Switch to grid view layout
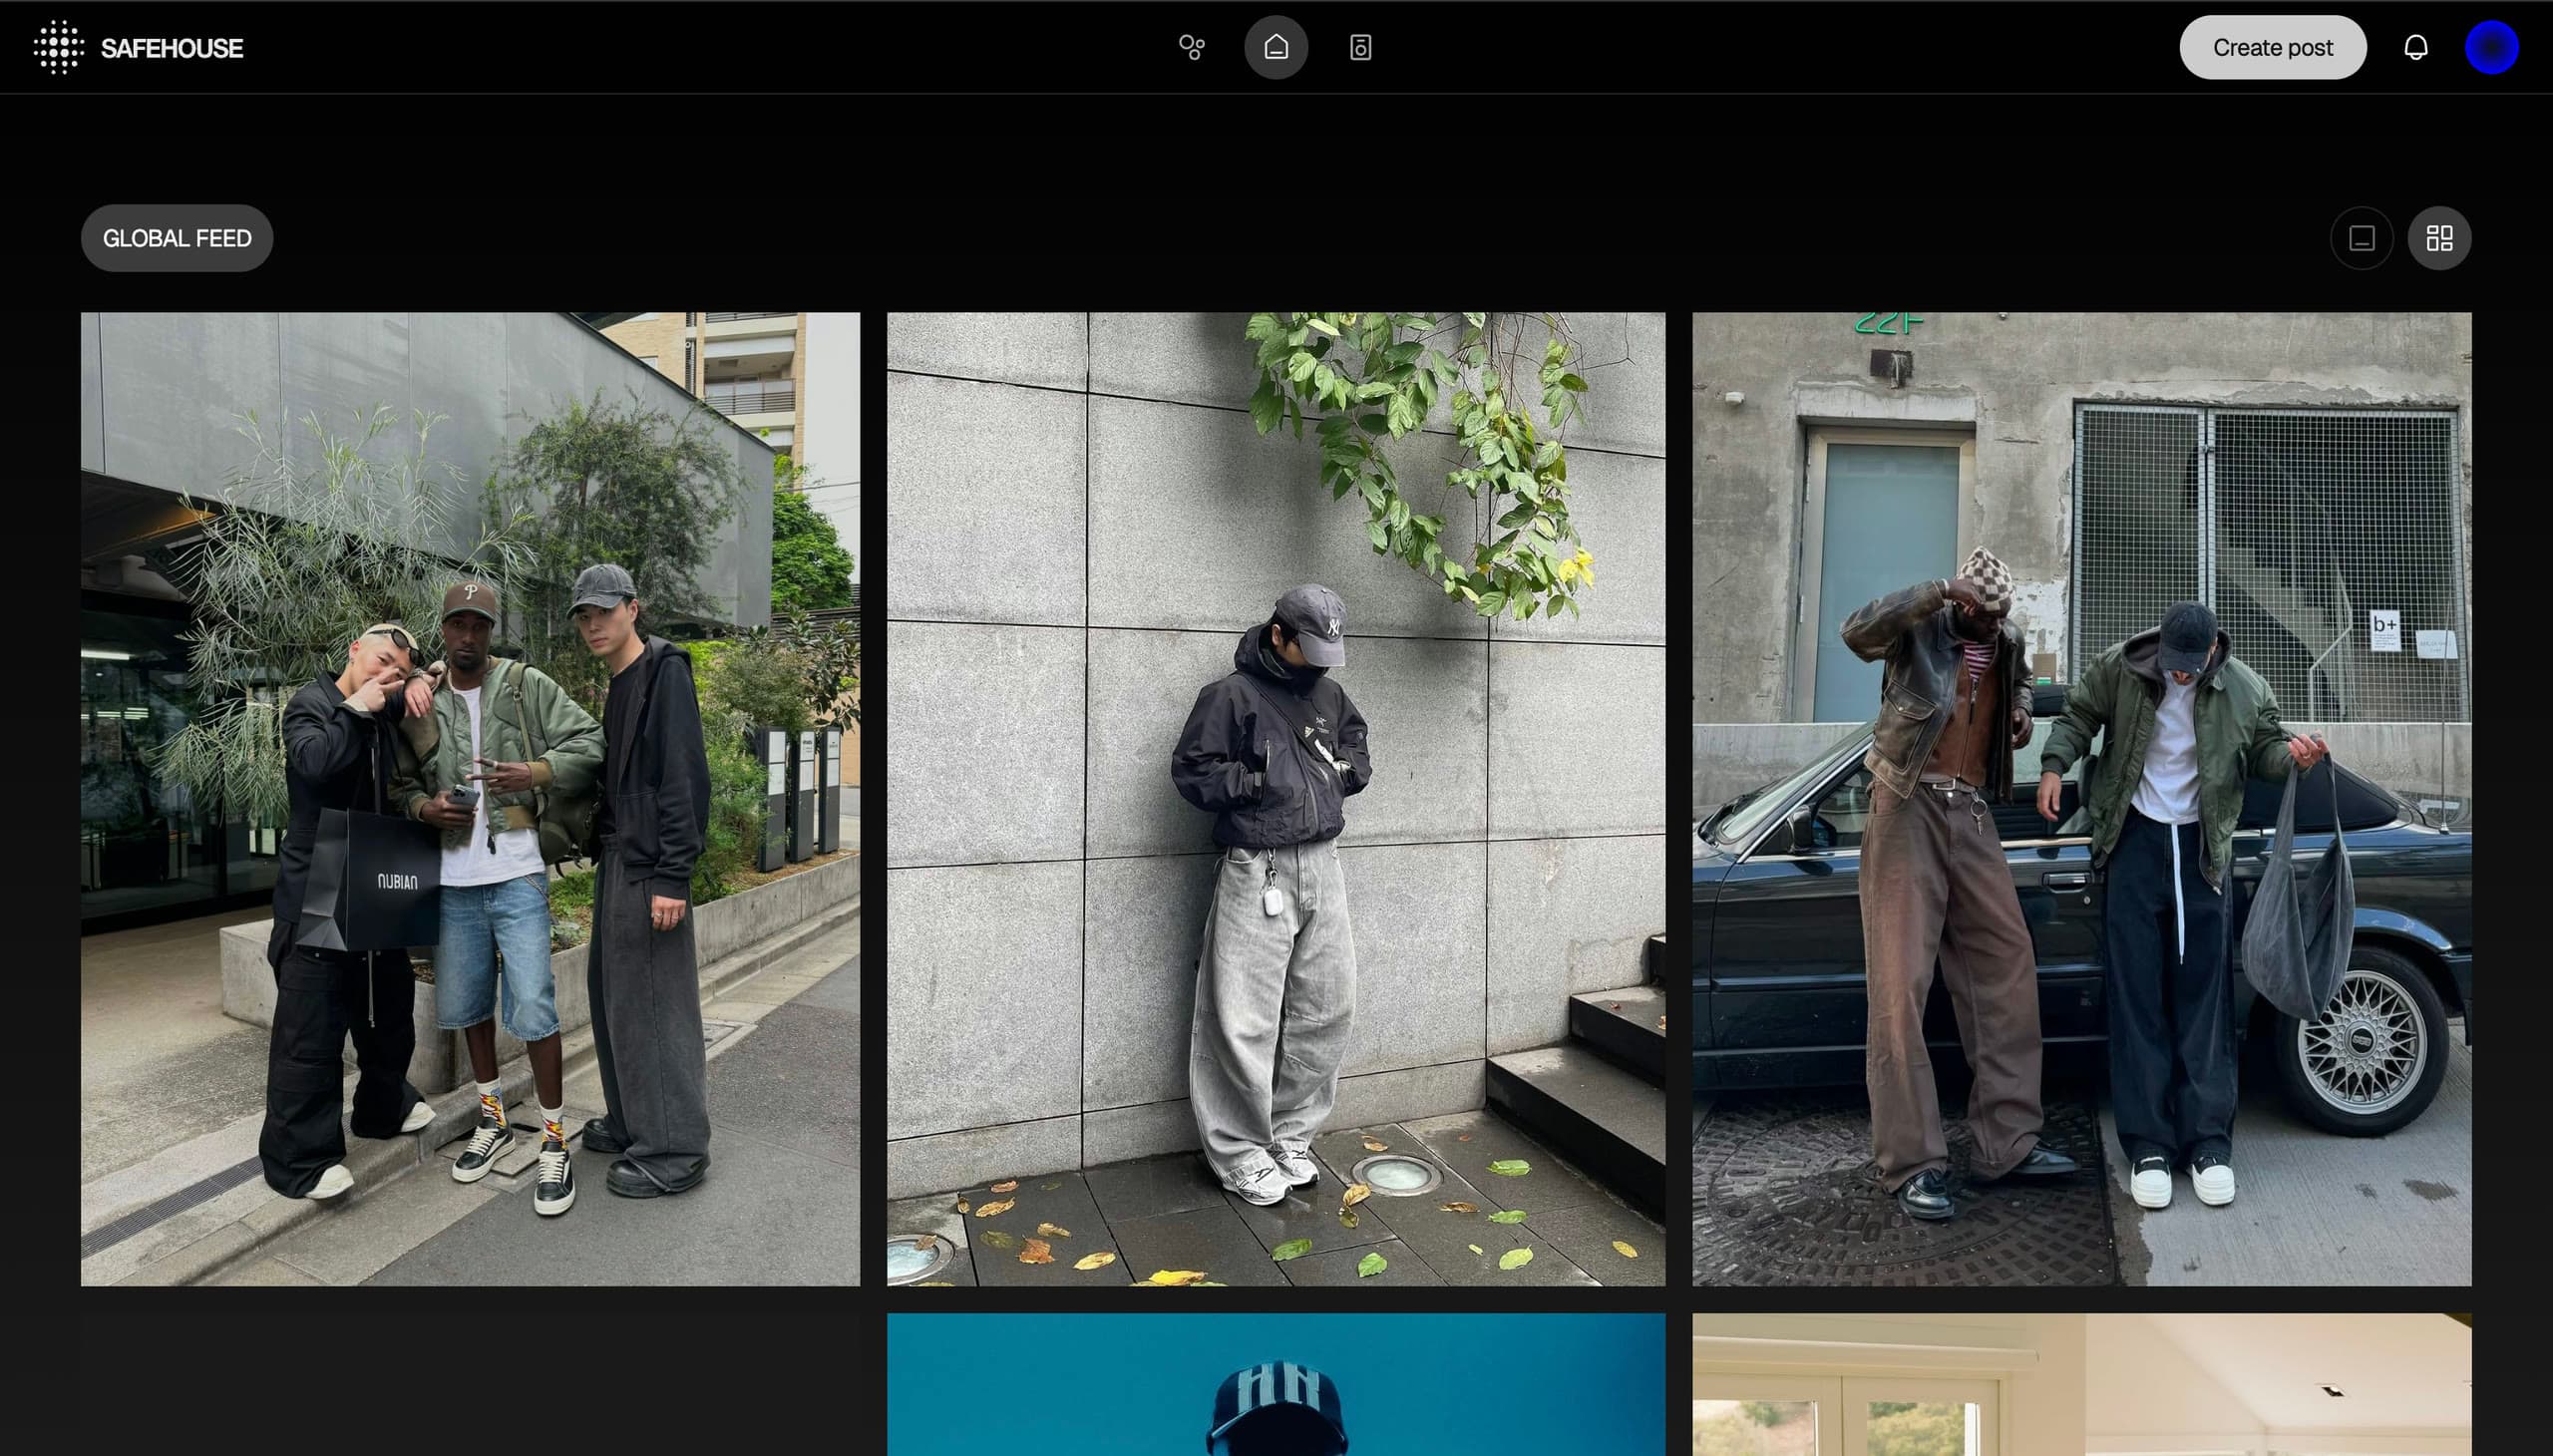2553x1456 pixels. (2439, 238)
